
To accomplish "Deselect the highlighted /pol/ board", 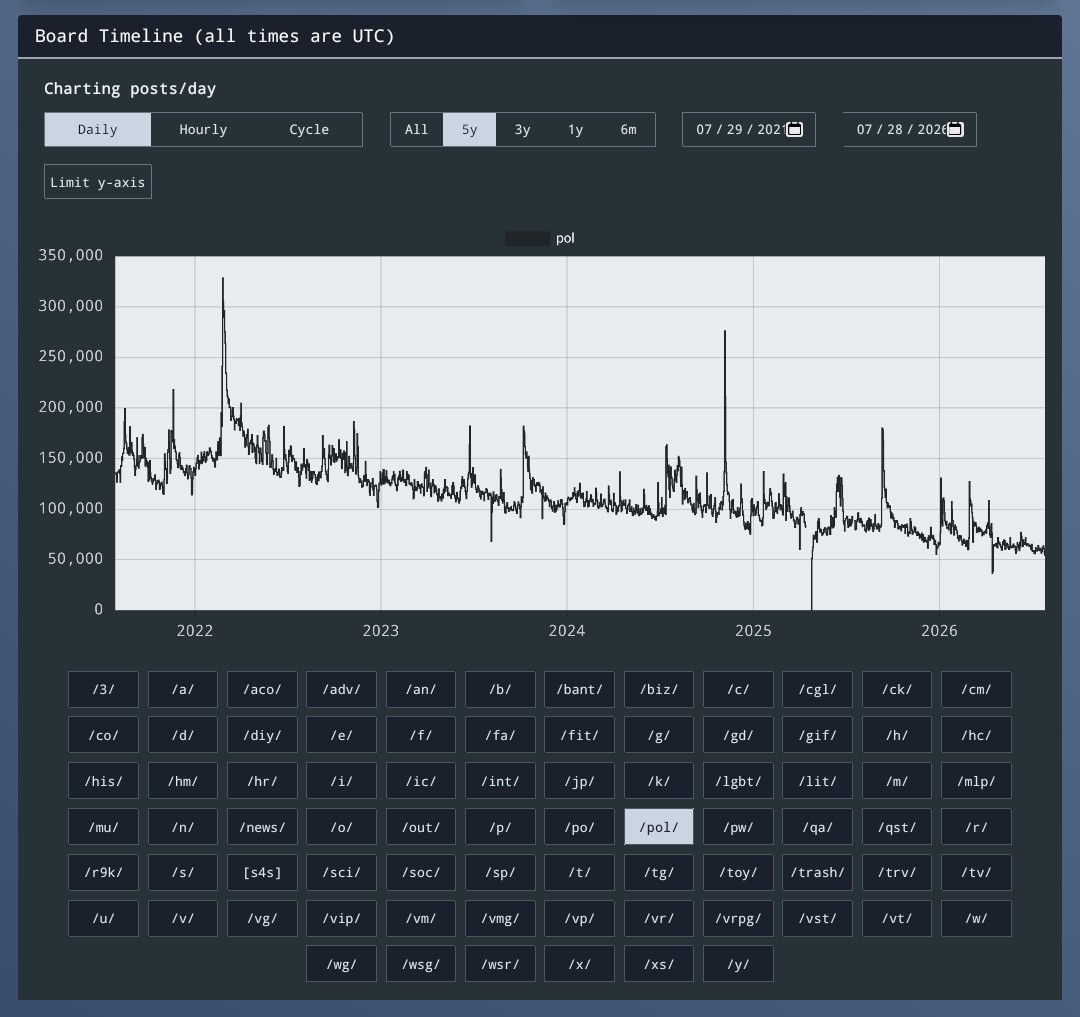I will click(658, 827).
